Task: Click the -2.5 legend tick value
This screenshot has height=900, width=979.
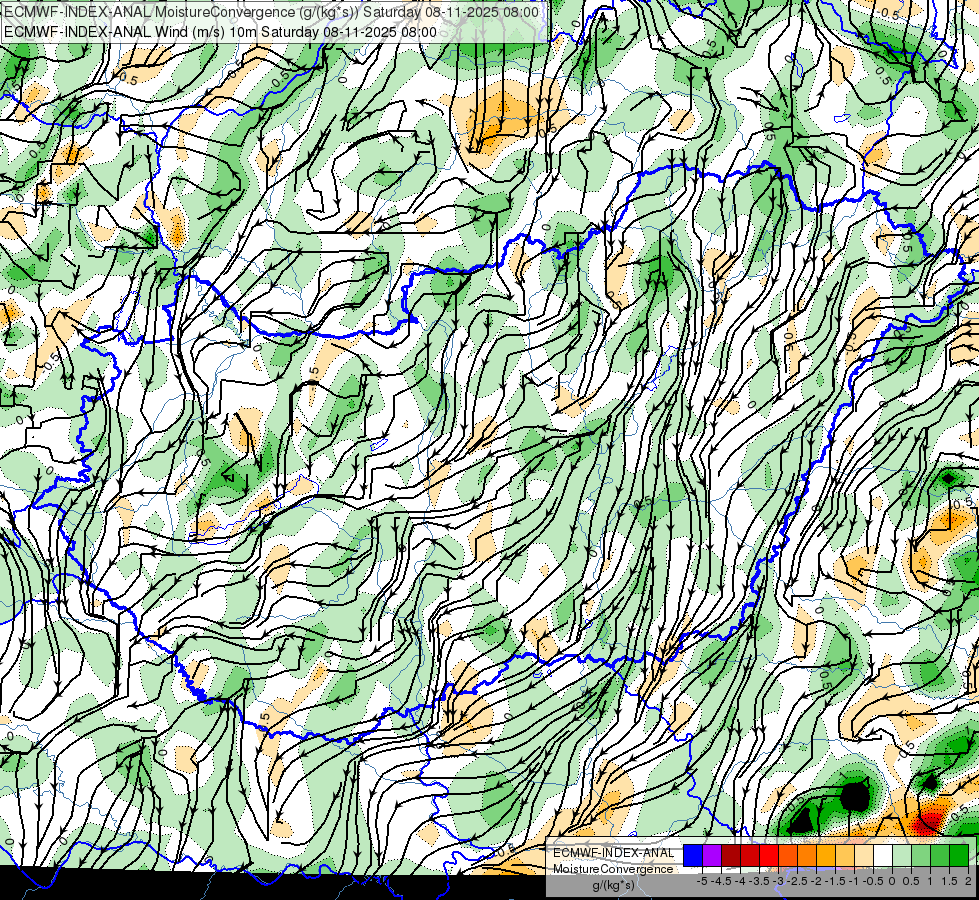Action: click(x=797, y=881)
